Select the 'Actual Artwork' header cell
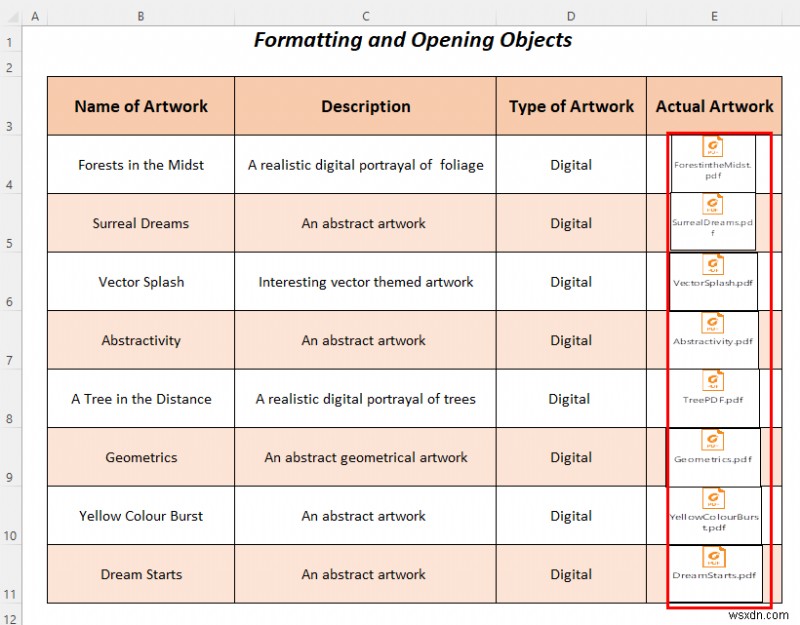Image resolution: width=800 pixels, height=625 pixels. [714, 106]
